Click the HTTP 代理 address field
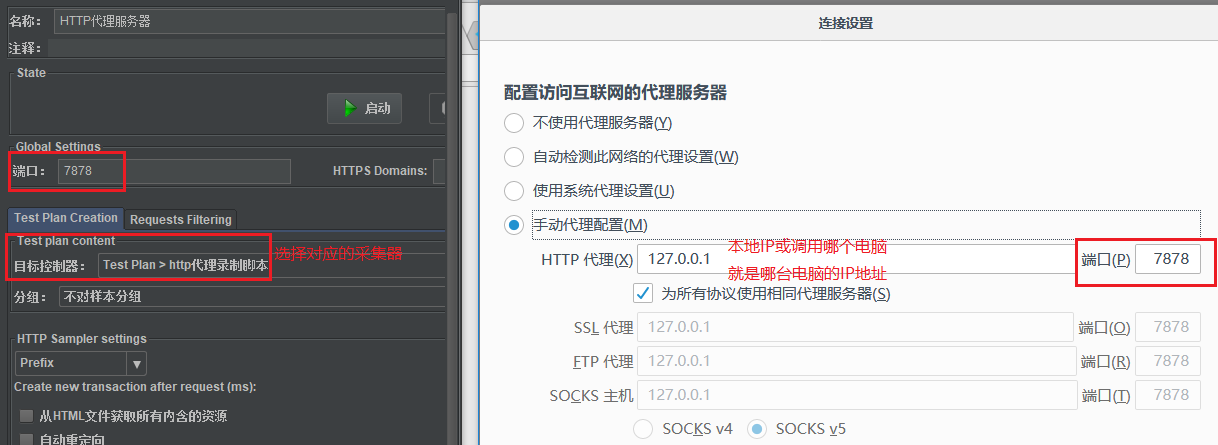The image size is (1218, 445). (855, 259)
